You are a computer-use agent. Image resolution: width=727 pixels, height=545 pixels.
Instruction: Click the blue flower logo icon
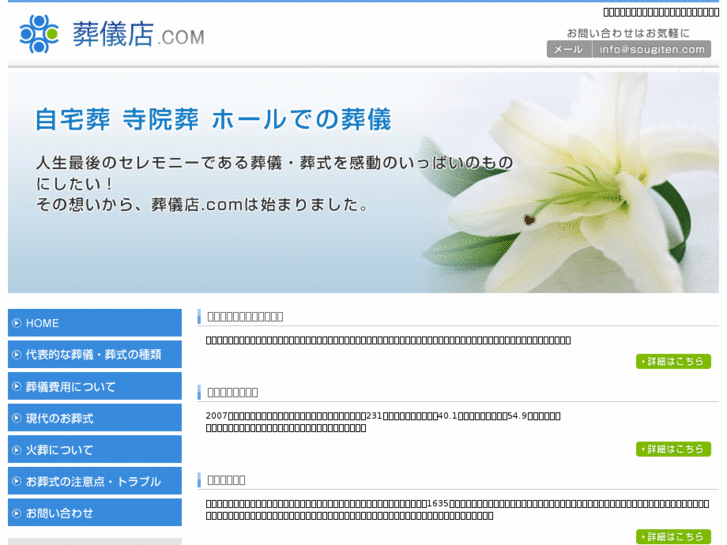pos(39,34)
